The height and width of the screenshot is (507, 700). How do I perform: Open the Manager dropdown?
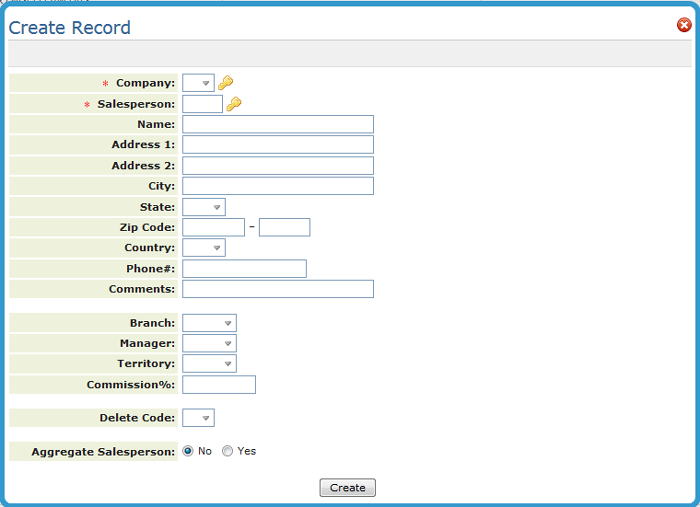click(209, 343)
